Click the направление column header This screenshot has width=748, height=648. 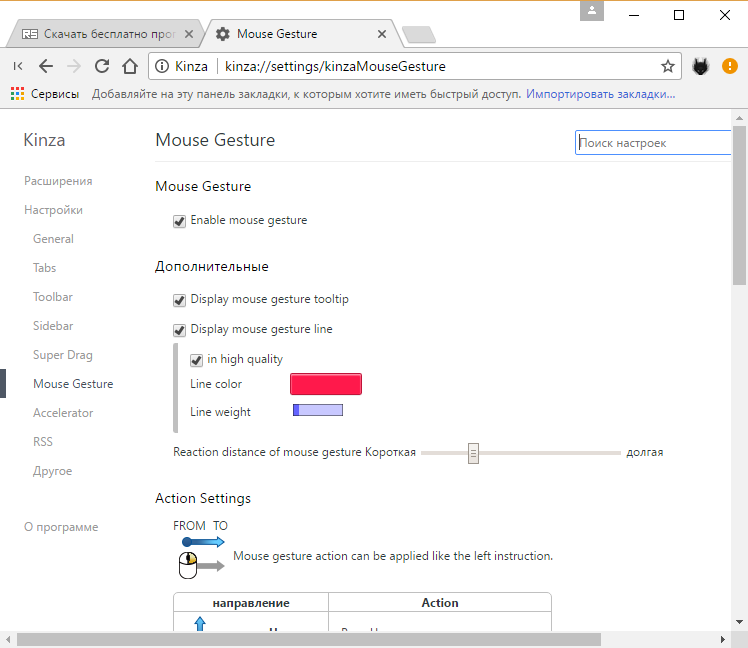pyautogui.click(x=251, y=603)
